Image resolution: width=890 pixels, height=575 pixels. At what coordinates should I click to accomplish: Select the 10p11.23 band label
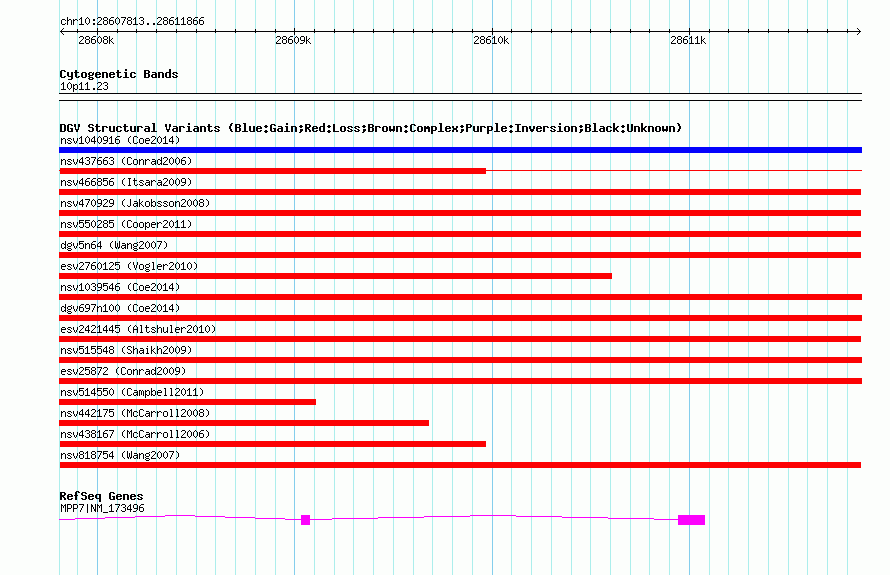point(84,86)
